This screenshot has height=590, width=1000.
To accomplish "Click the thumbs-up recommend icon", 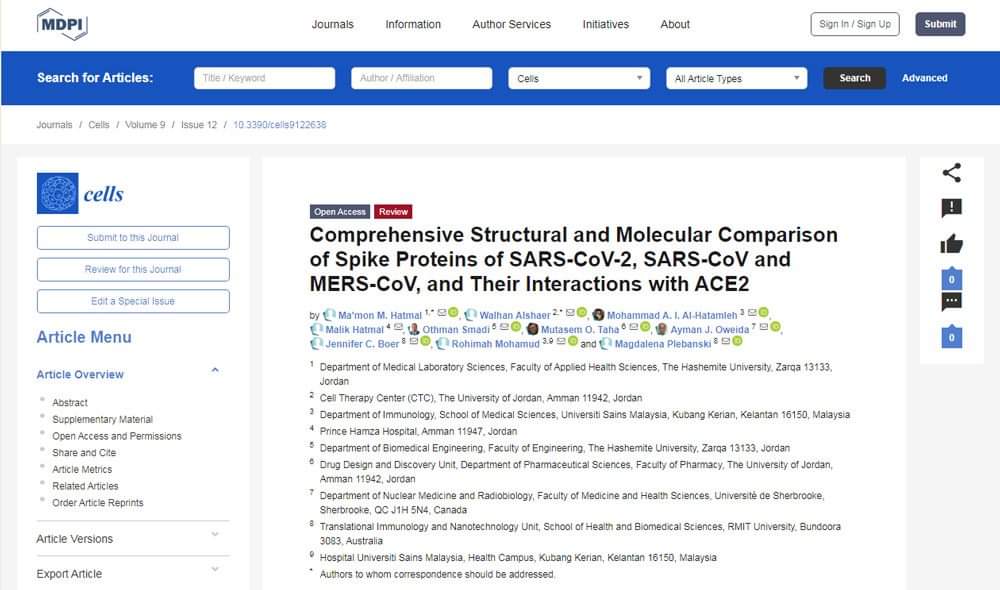I will pos(951,244).
